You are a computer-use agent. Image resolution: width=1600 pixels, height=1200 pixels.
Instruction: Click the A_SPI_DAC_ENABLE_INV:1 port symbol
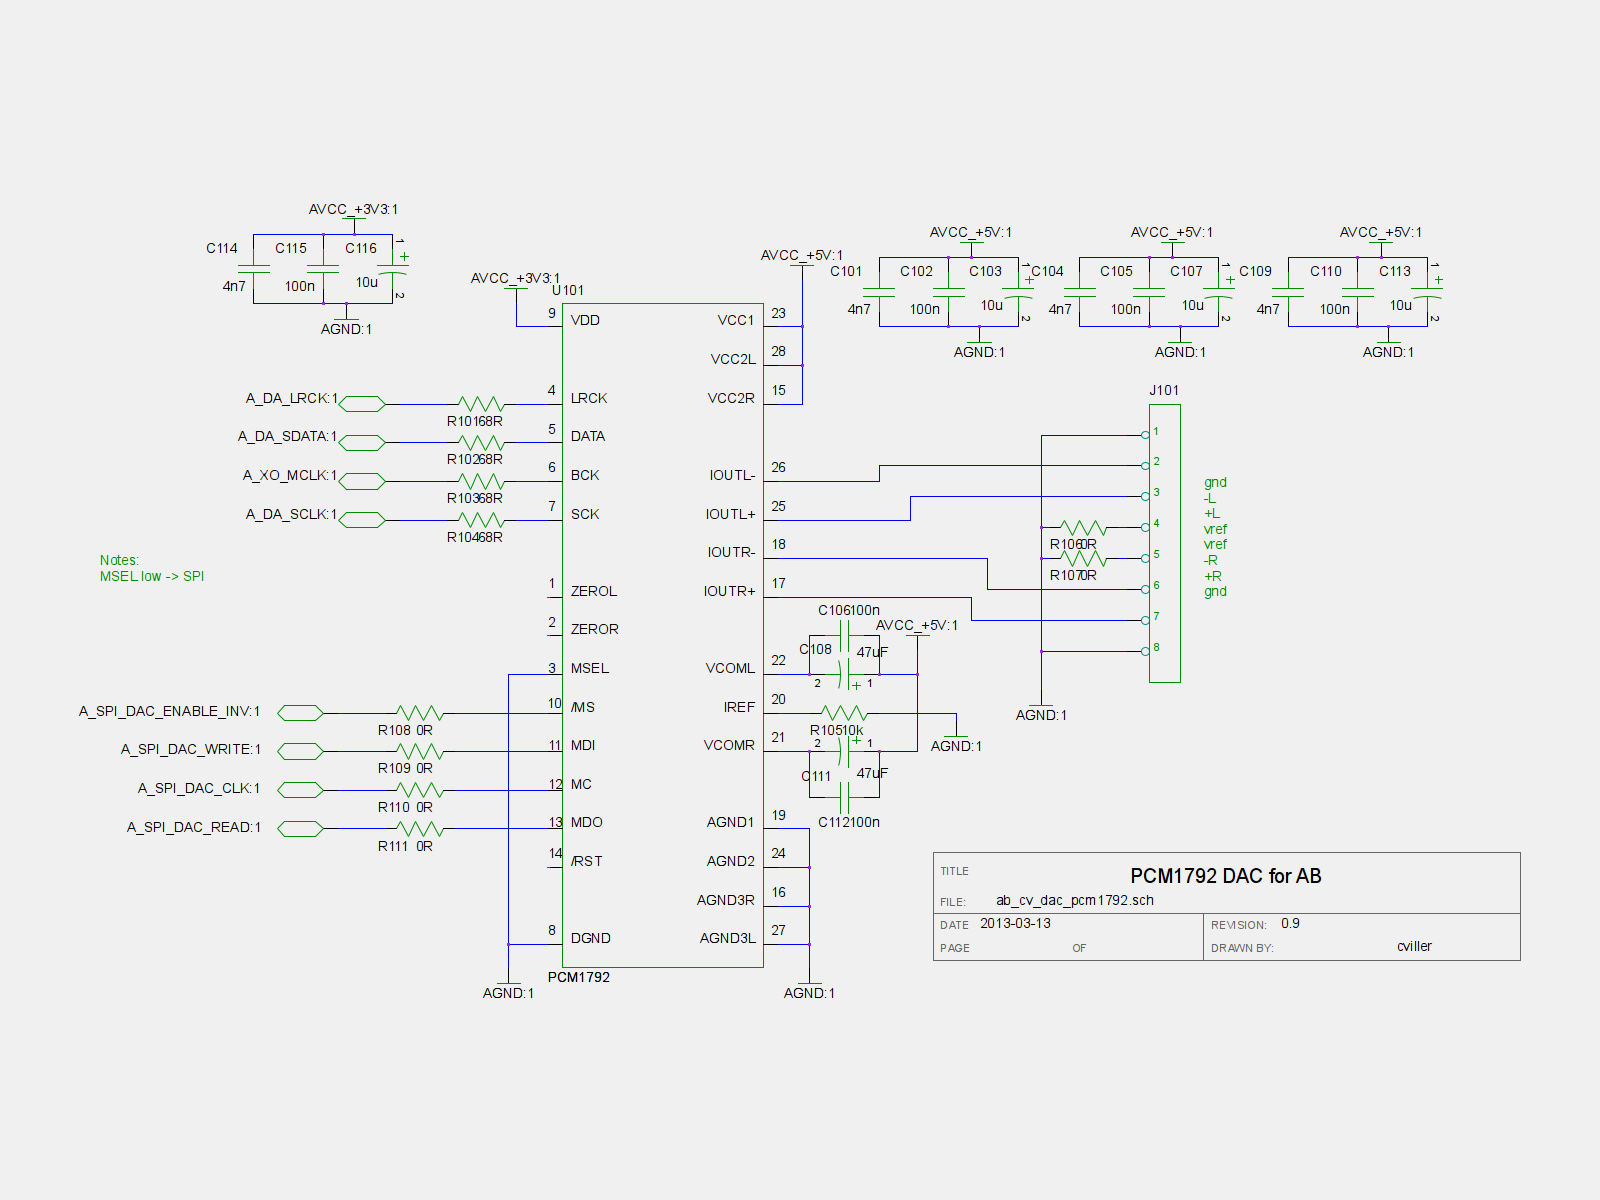300,713
